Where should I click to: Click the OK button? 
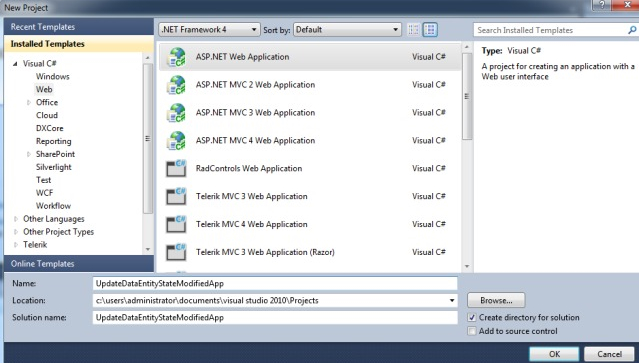tap(554, 354)
